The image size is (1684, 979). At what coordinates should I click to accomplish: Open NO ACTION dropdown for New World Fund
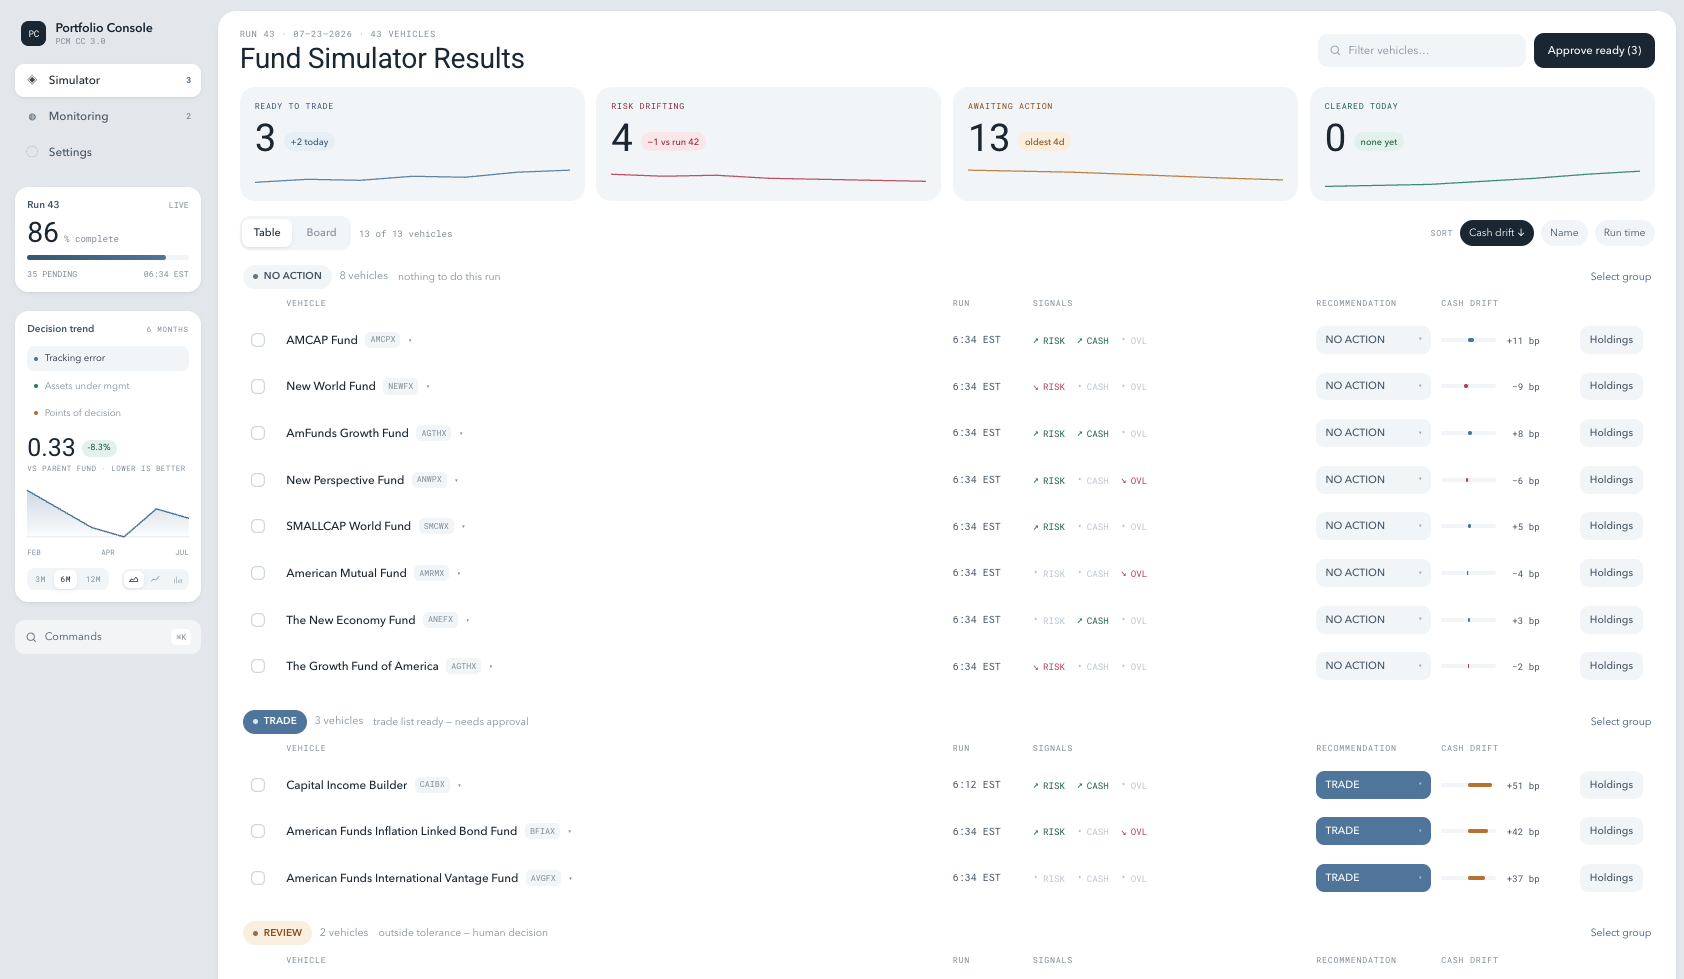pos(1373,386)
